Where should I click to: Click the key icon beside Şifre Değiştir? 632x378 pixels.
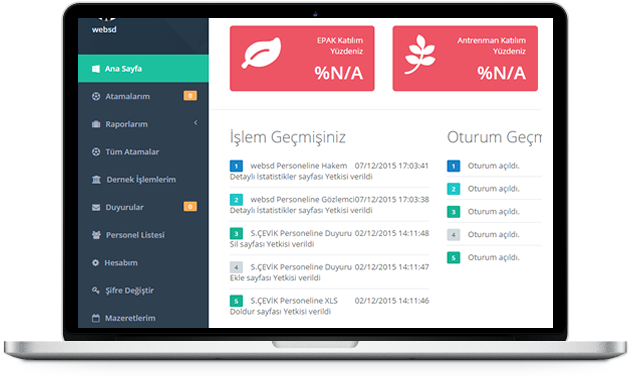pyautogui.click(x=96, y=290)
